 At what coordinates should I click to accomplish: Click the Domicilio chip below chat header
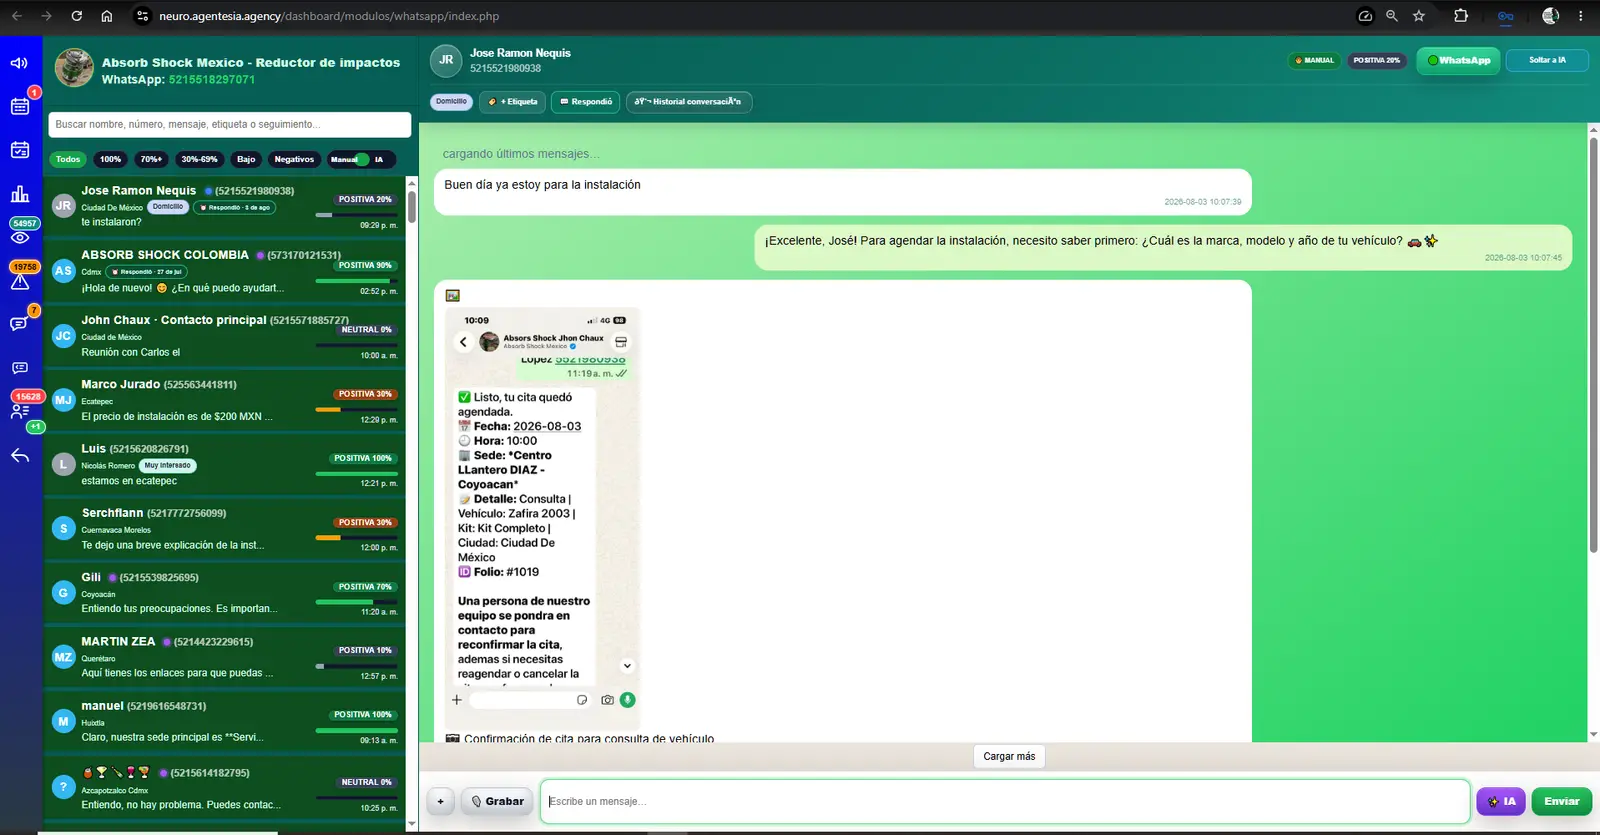(x=451, y=101)
